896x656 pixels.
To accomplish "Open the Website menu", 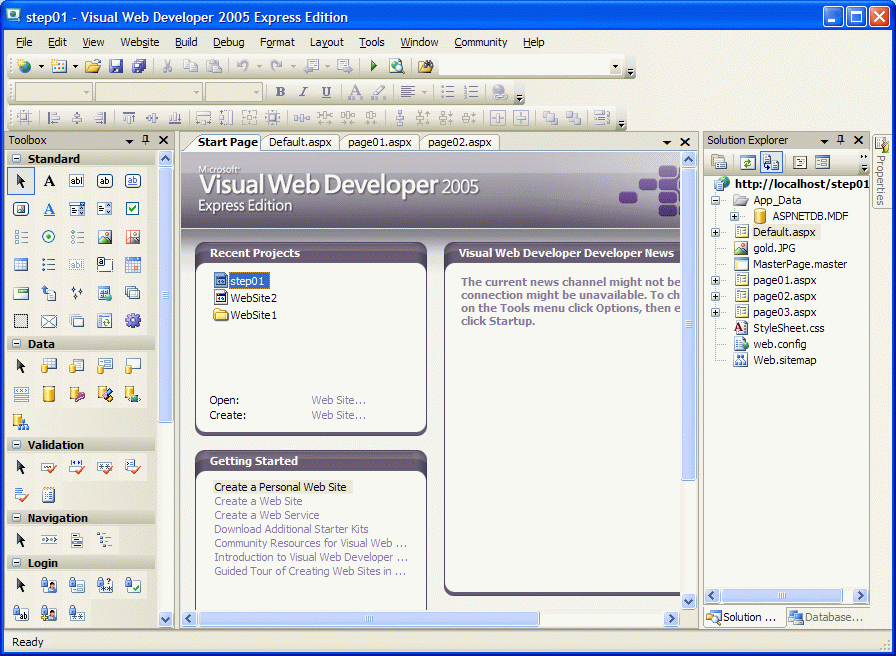I will click(139, 42).
